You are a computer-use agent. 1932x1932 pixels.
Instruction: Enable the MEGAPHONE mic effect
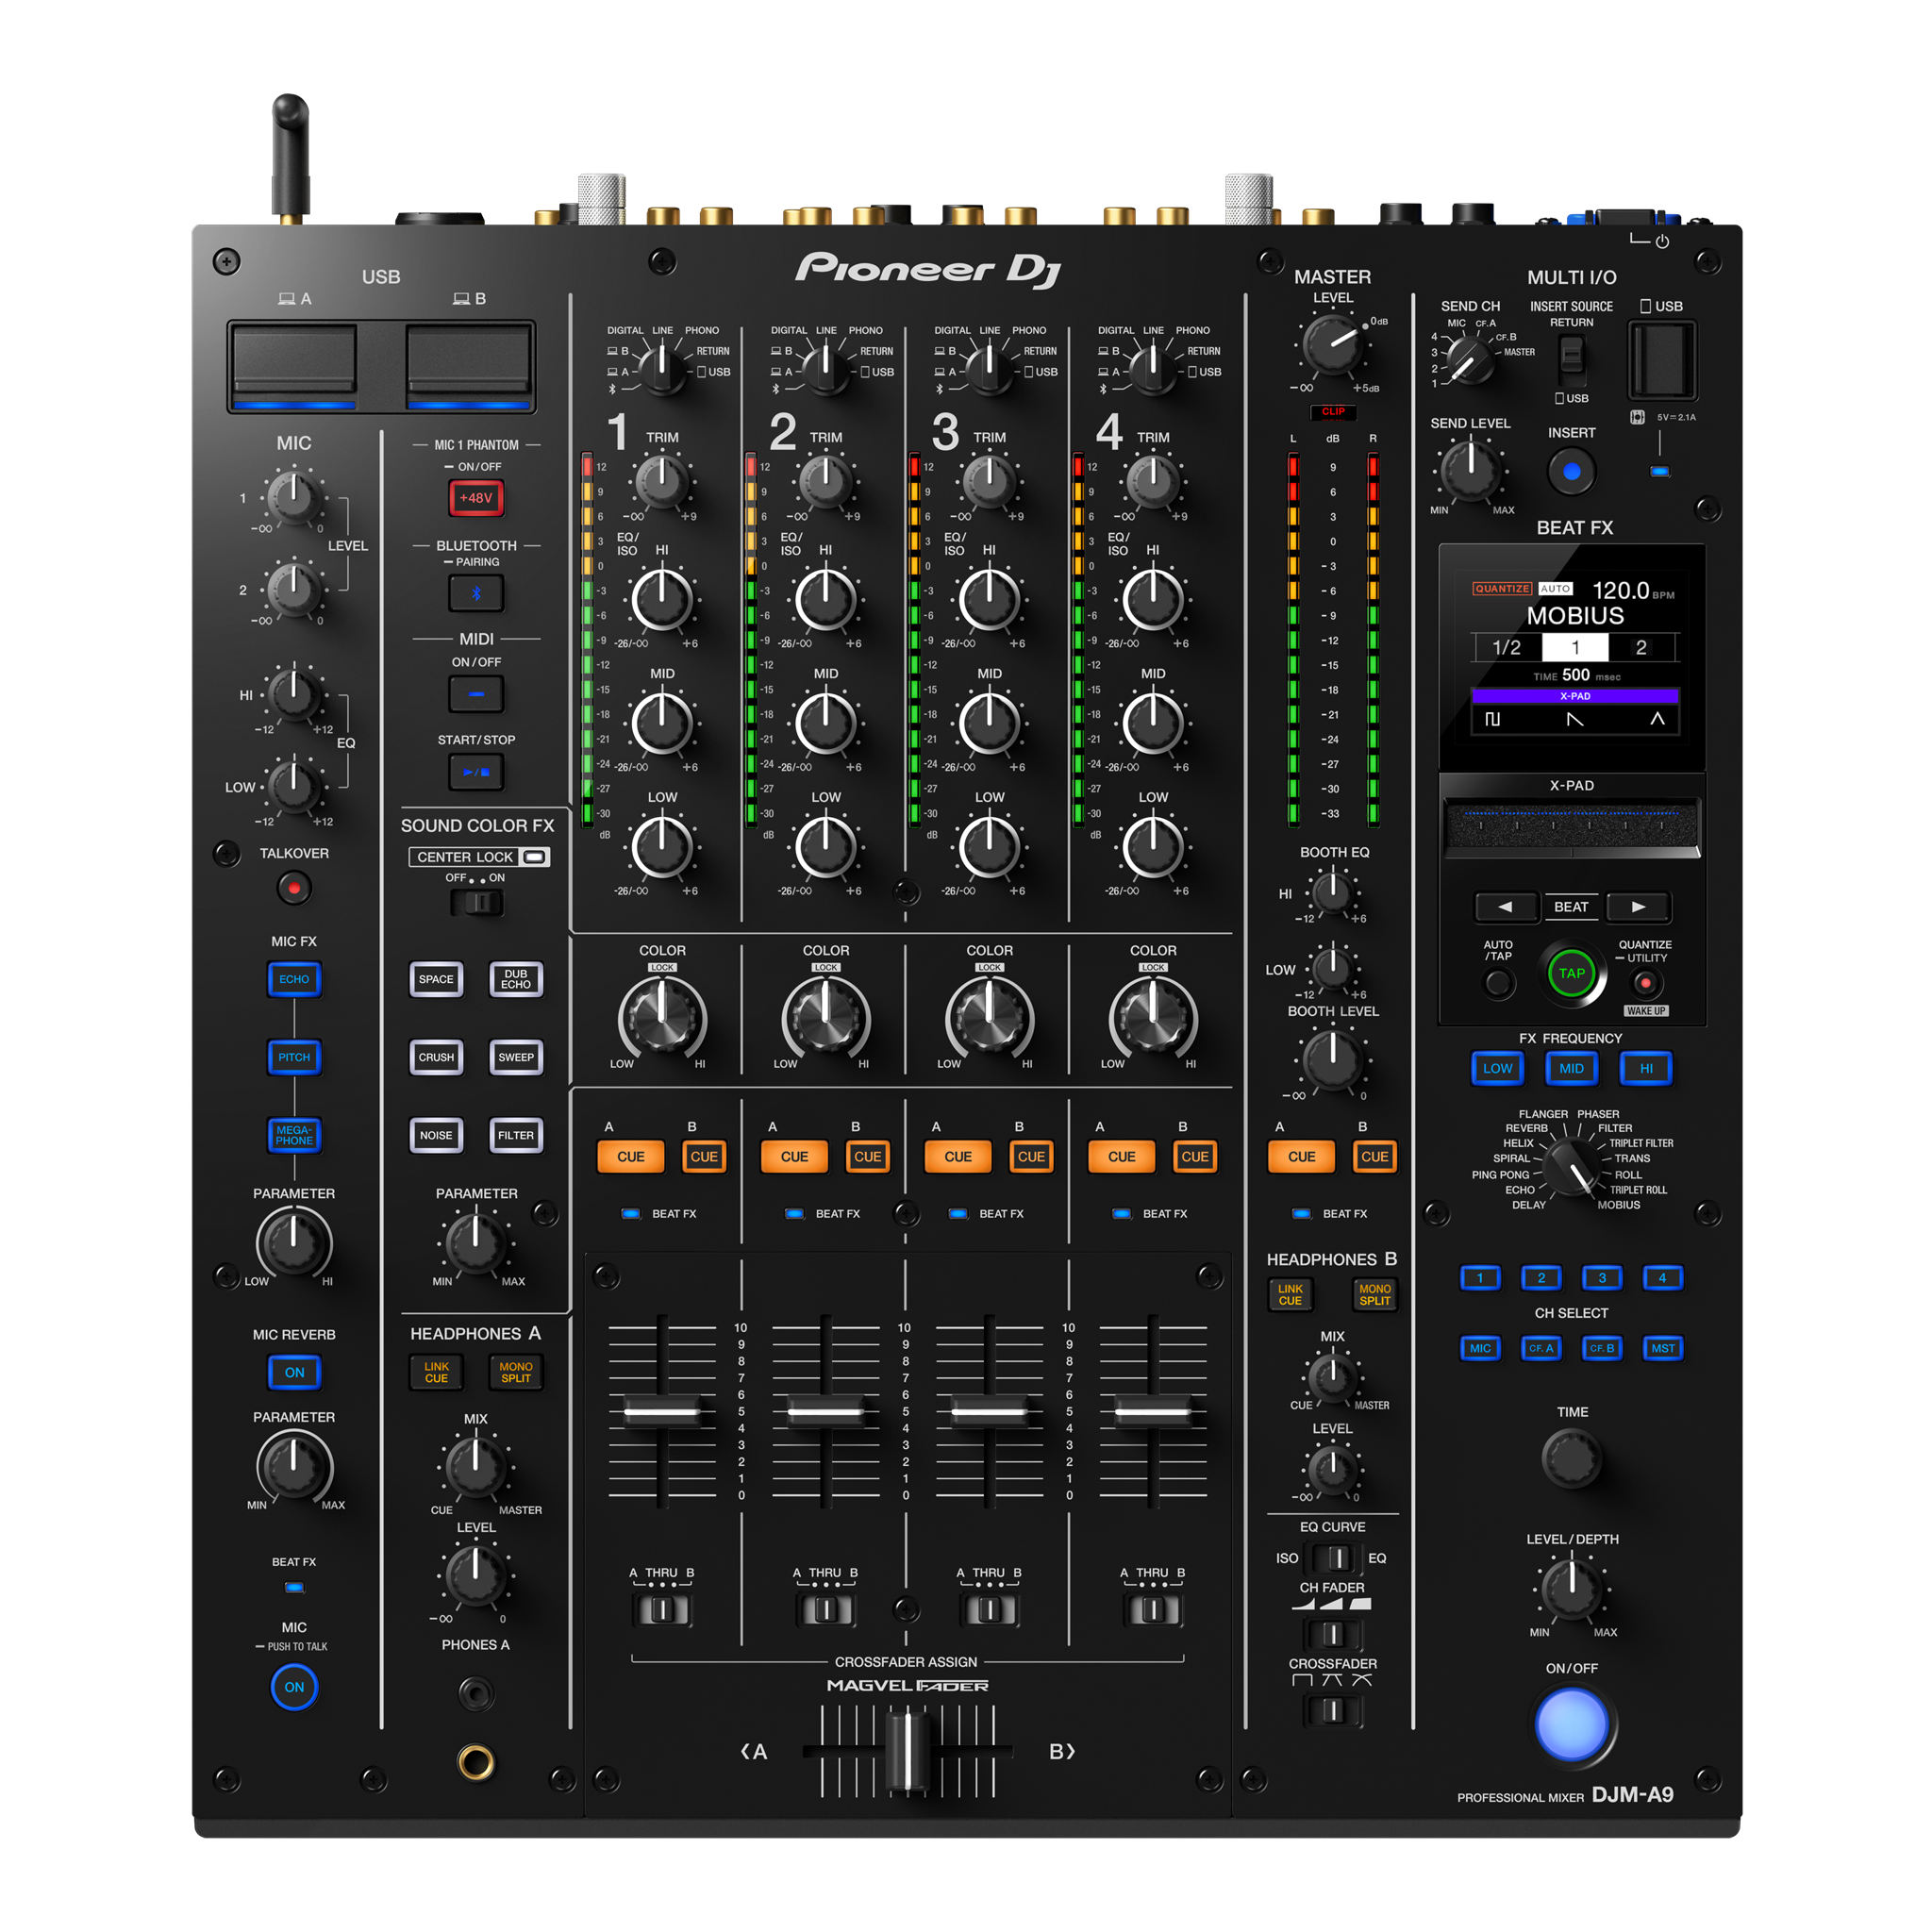click(293, 1136)
